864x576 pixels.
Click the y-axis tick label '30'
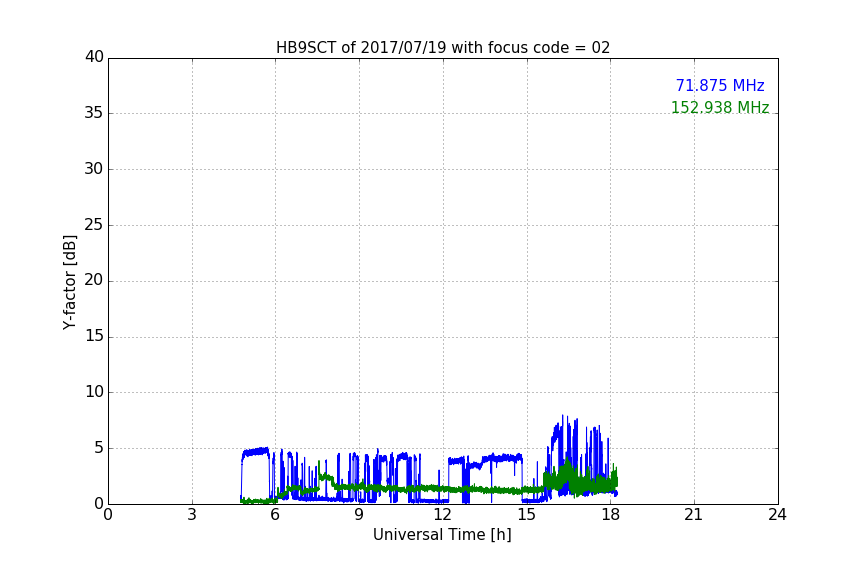tap(94, 169)
